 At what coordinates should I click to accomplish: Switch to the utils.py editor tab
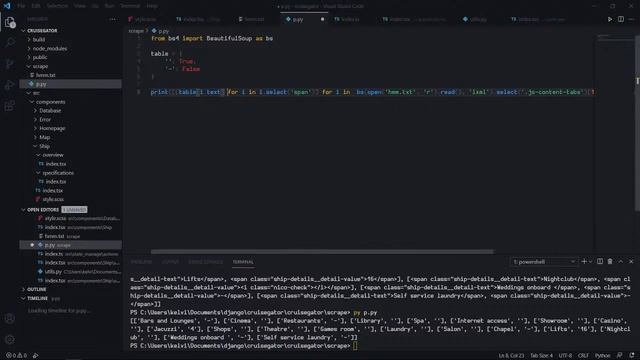(x=478, y=19)
